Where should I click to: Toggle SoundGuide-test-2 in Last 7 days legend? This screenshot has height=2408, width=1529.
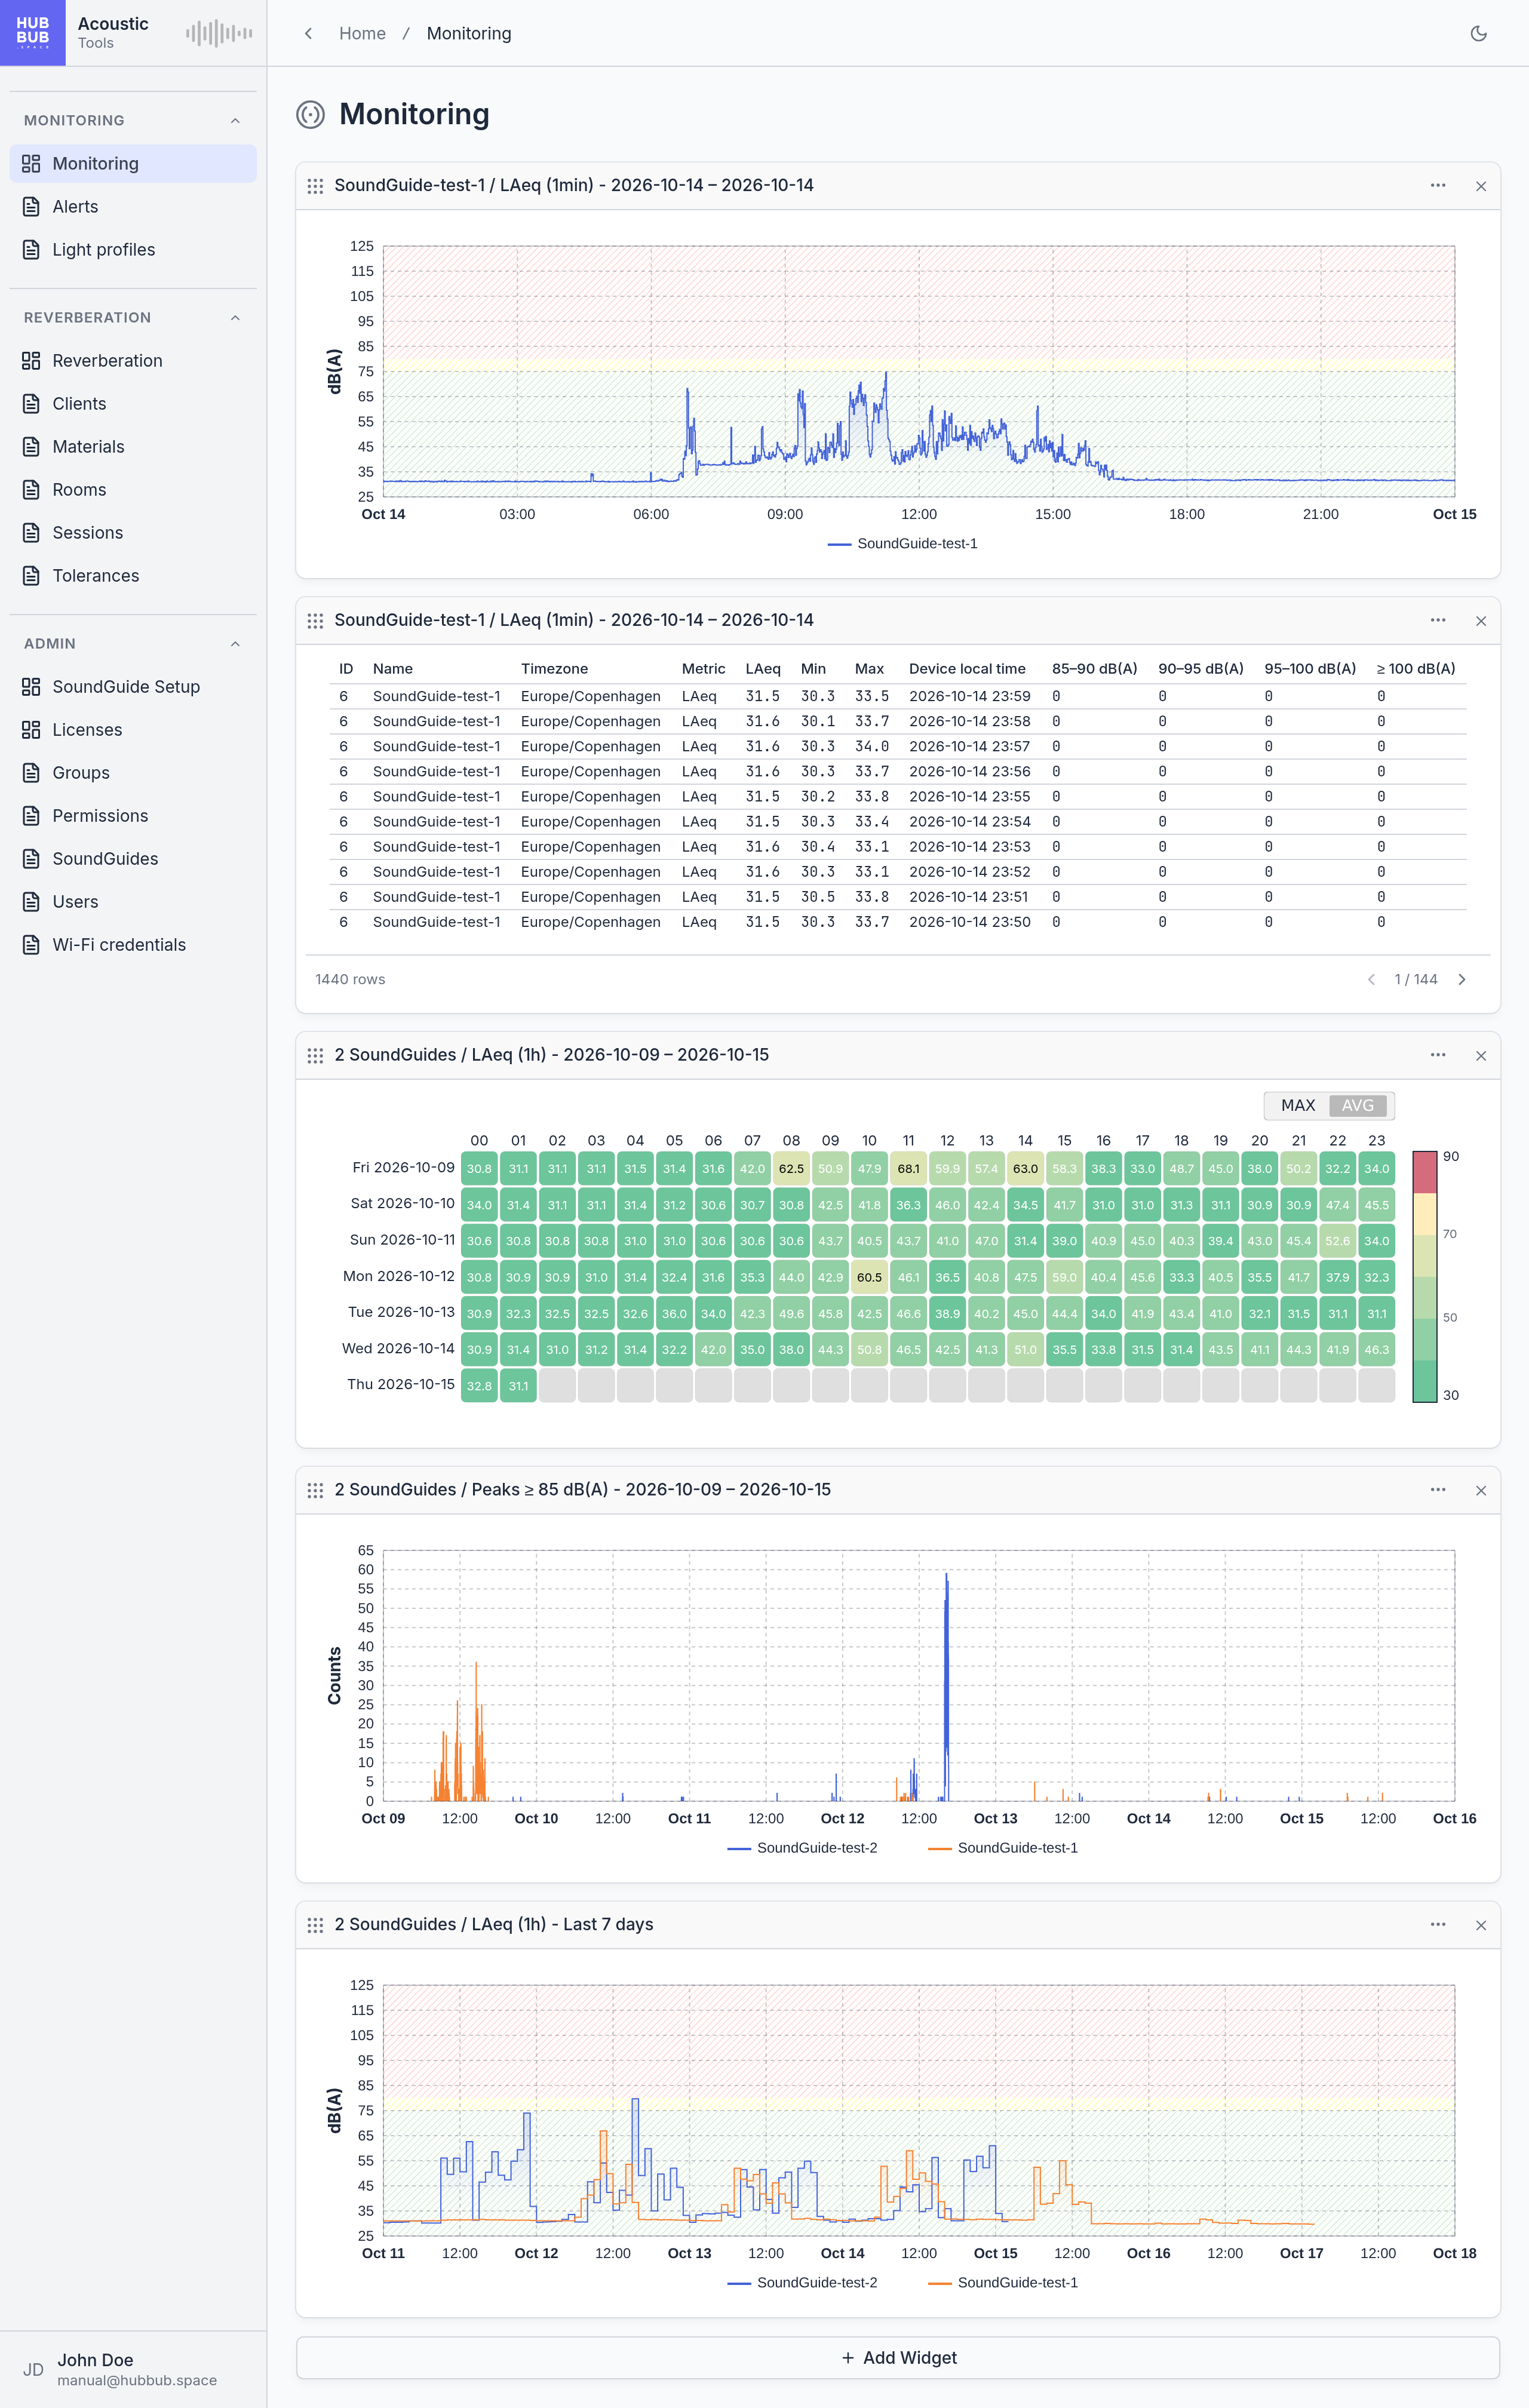click(x=802, y=2282)
